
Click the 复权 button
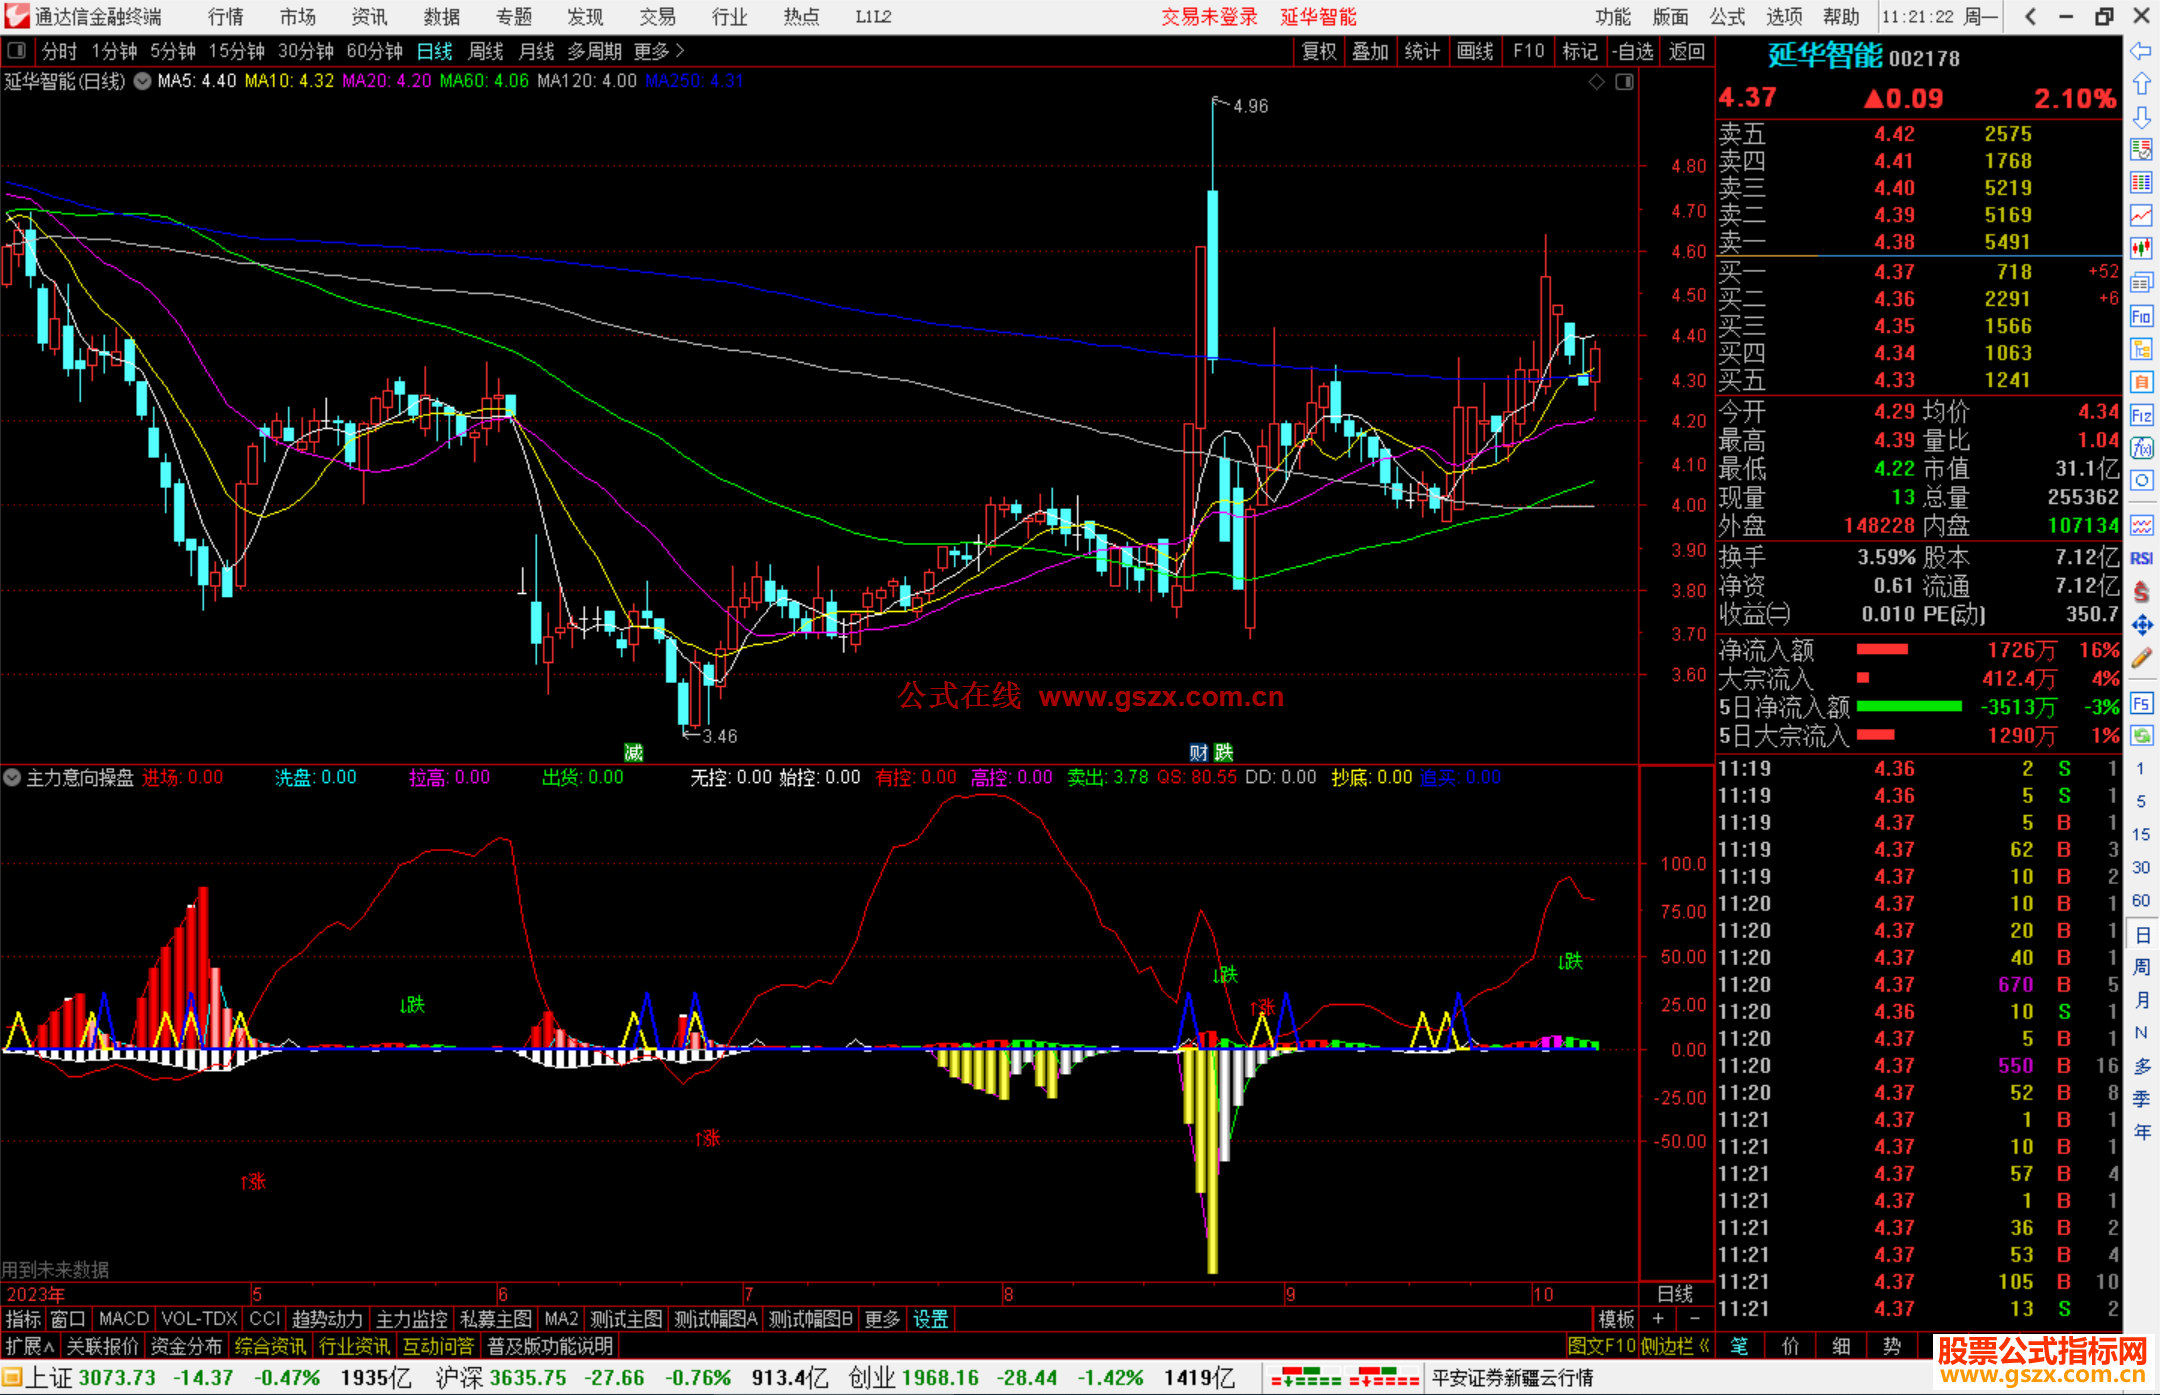tap(1319, 51)
